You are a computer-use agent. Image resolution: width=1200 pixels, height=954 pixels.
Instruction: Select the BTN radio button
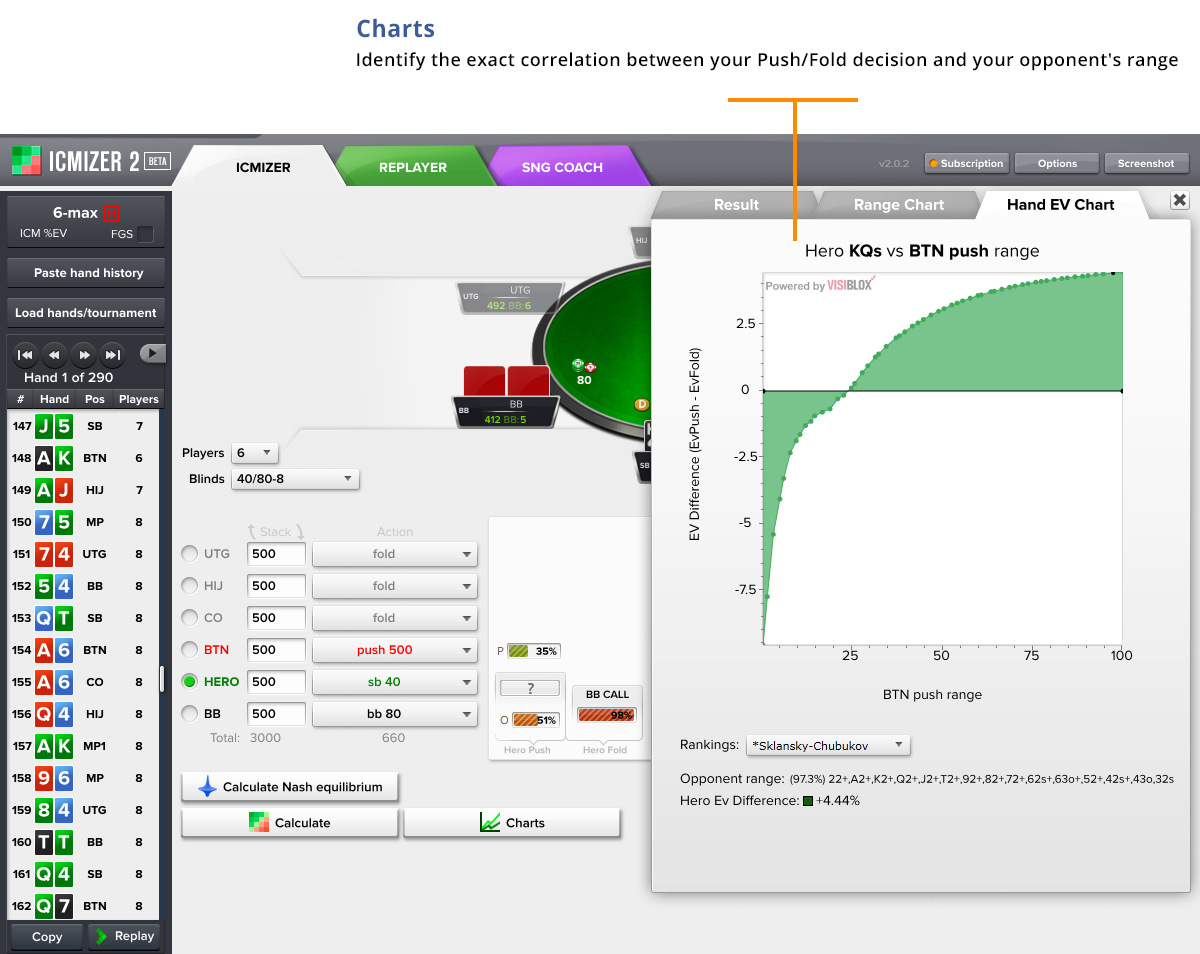189,650
